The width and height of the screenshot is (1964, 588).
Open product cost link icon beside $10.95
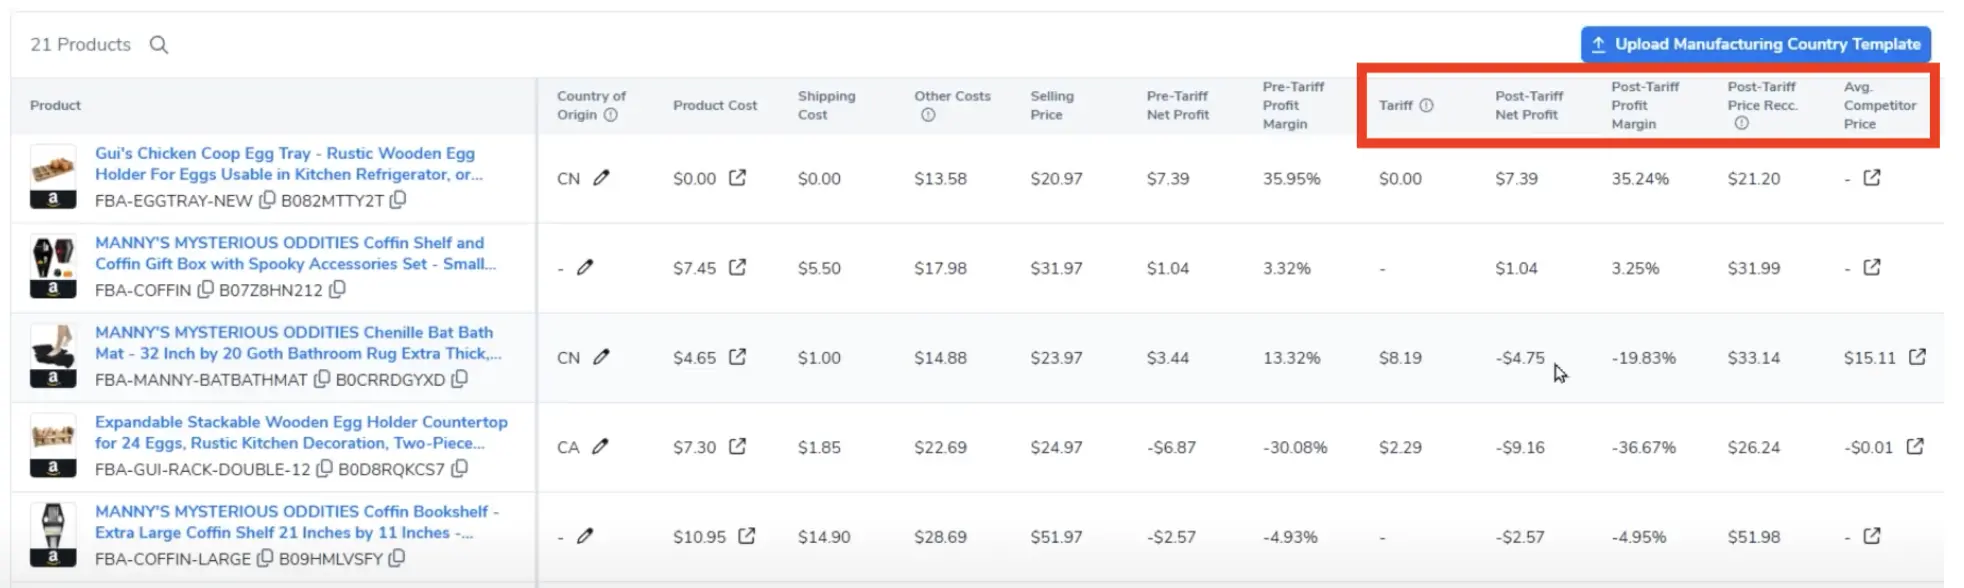747,536
